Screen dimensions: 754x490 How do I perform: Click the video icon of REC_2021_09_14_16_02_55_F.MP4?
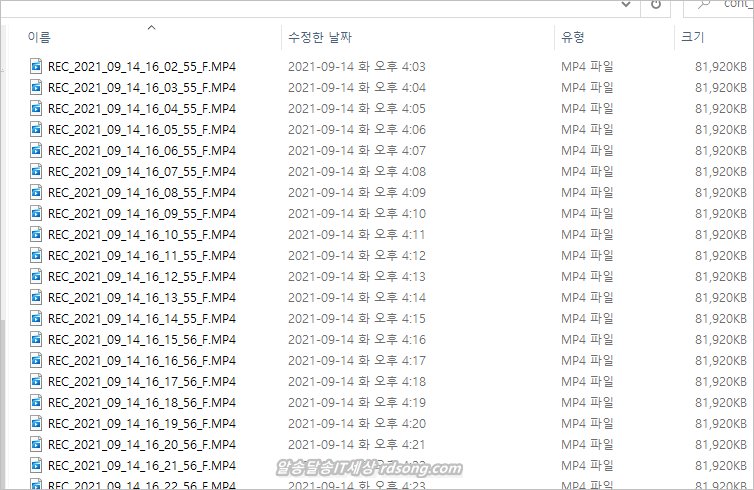click(x=36, y=66)
